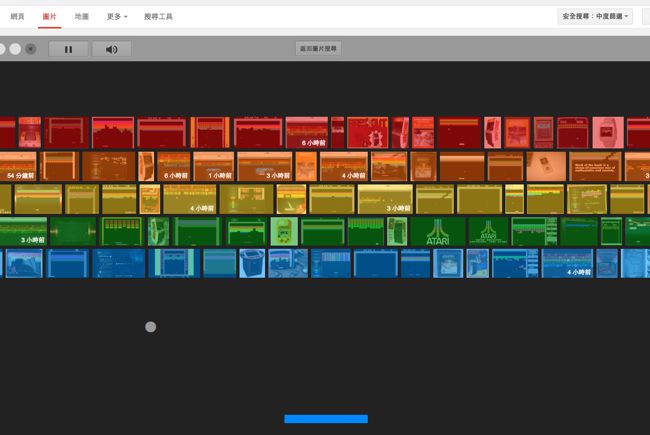Pause the Breakout game
This screenshot has width=650, height=435.
click(68, 49)
